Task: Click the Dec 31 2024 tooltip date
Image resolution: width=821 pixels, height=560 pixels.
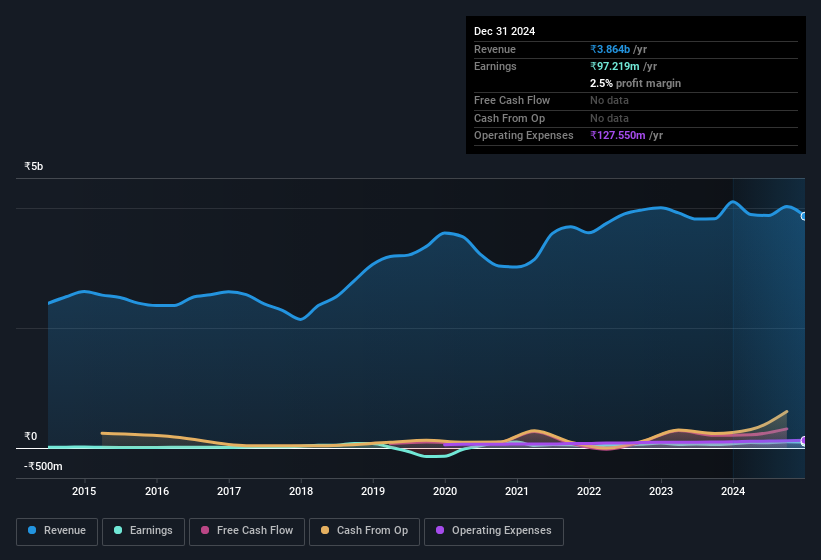Action: [x=504, y=31]
